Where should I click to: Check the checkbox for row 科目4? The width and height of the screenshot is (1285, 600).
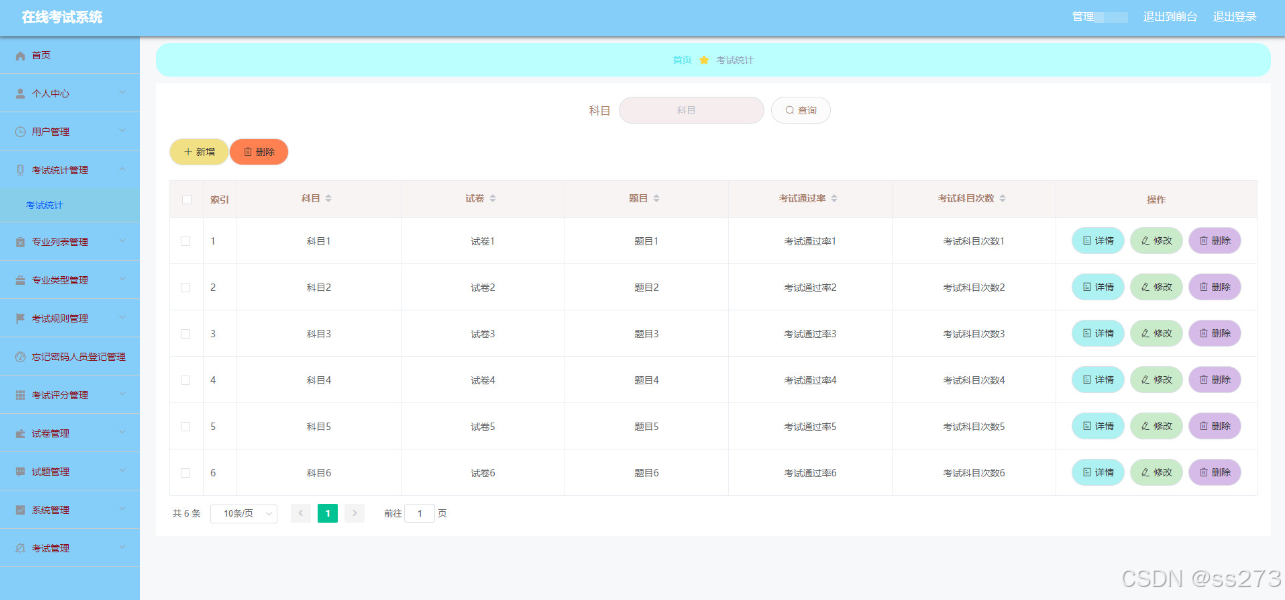(x=185, y=380)
